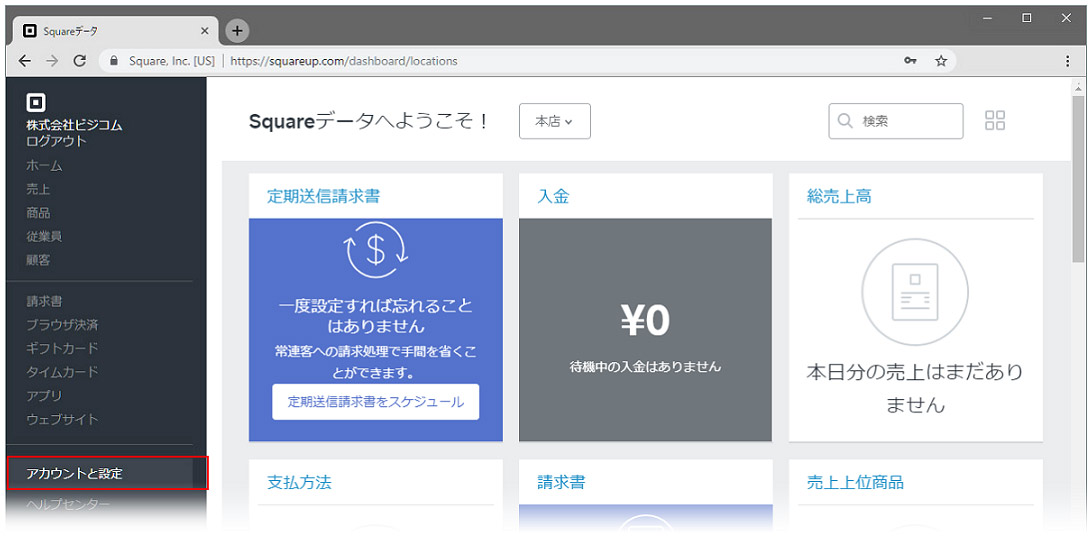The height and width of the screenshot is (541, 1092).
Task: Select the Squareデータ browser tab
Action: pyautogui.click(x=116, y=31)
